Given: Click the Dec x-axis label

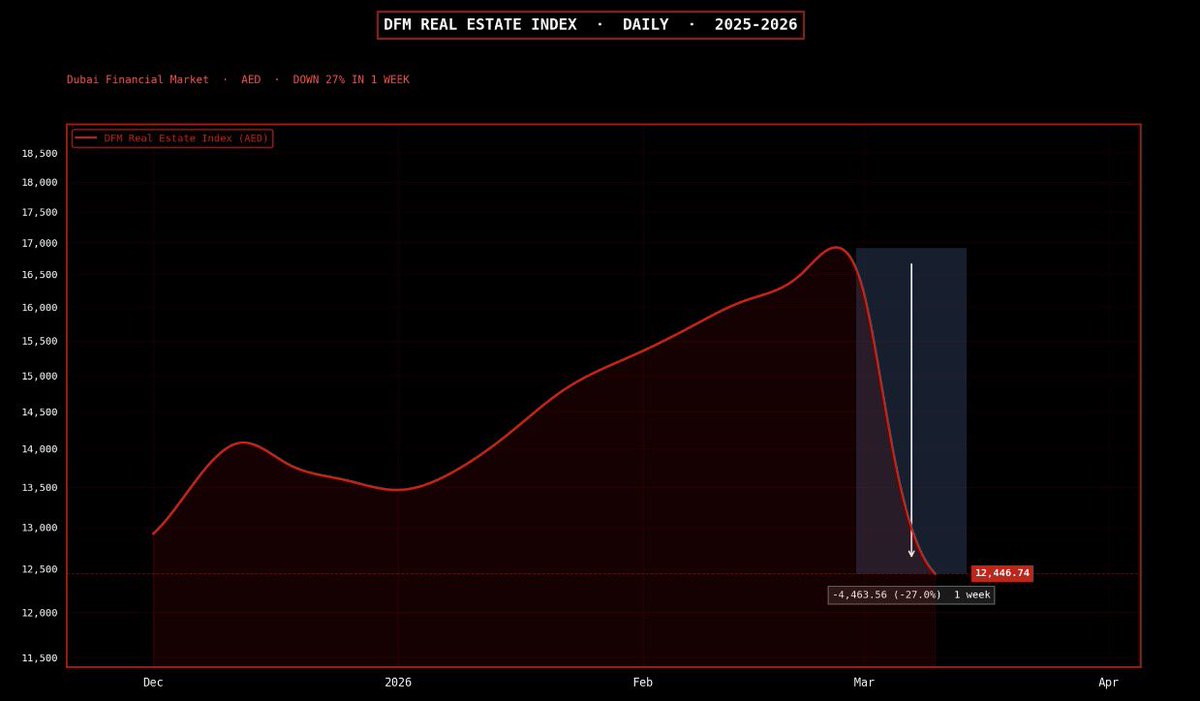Looking at the screenshot, I should coord(153,683).
